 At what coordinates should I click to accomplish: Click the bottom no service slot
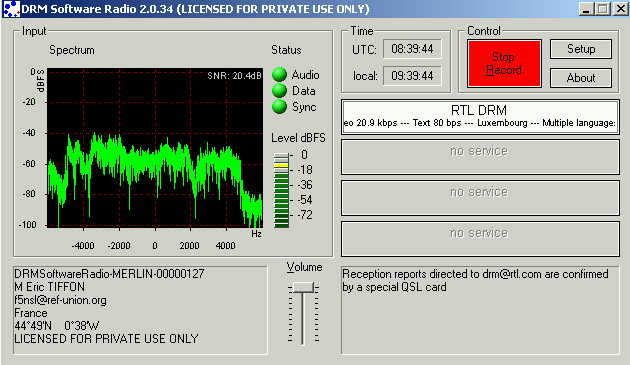(x=480, y=239)
